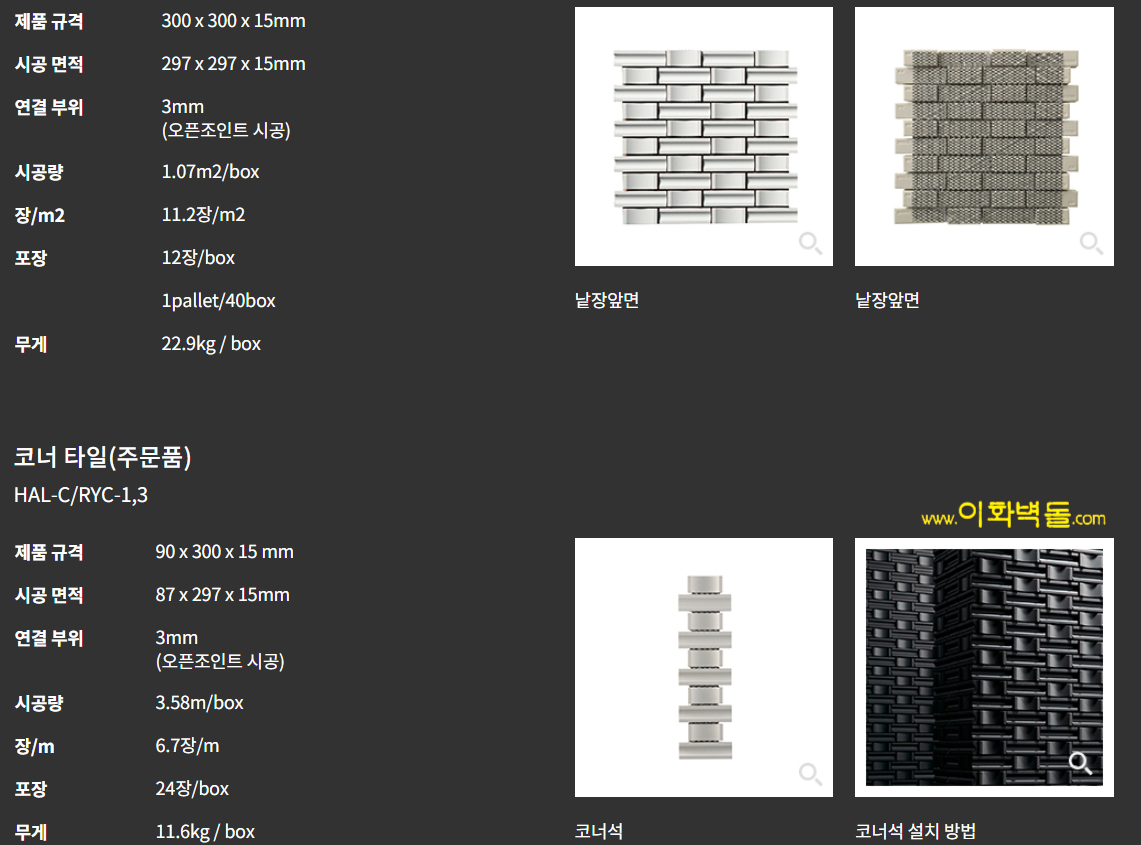View the black tiled wall corner photo

(984, 667)
